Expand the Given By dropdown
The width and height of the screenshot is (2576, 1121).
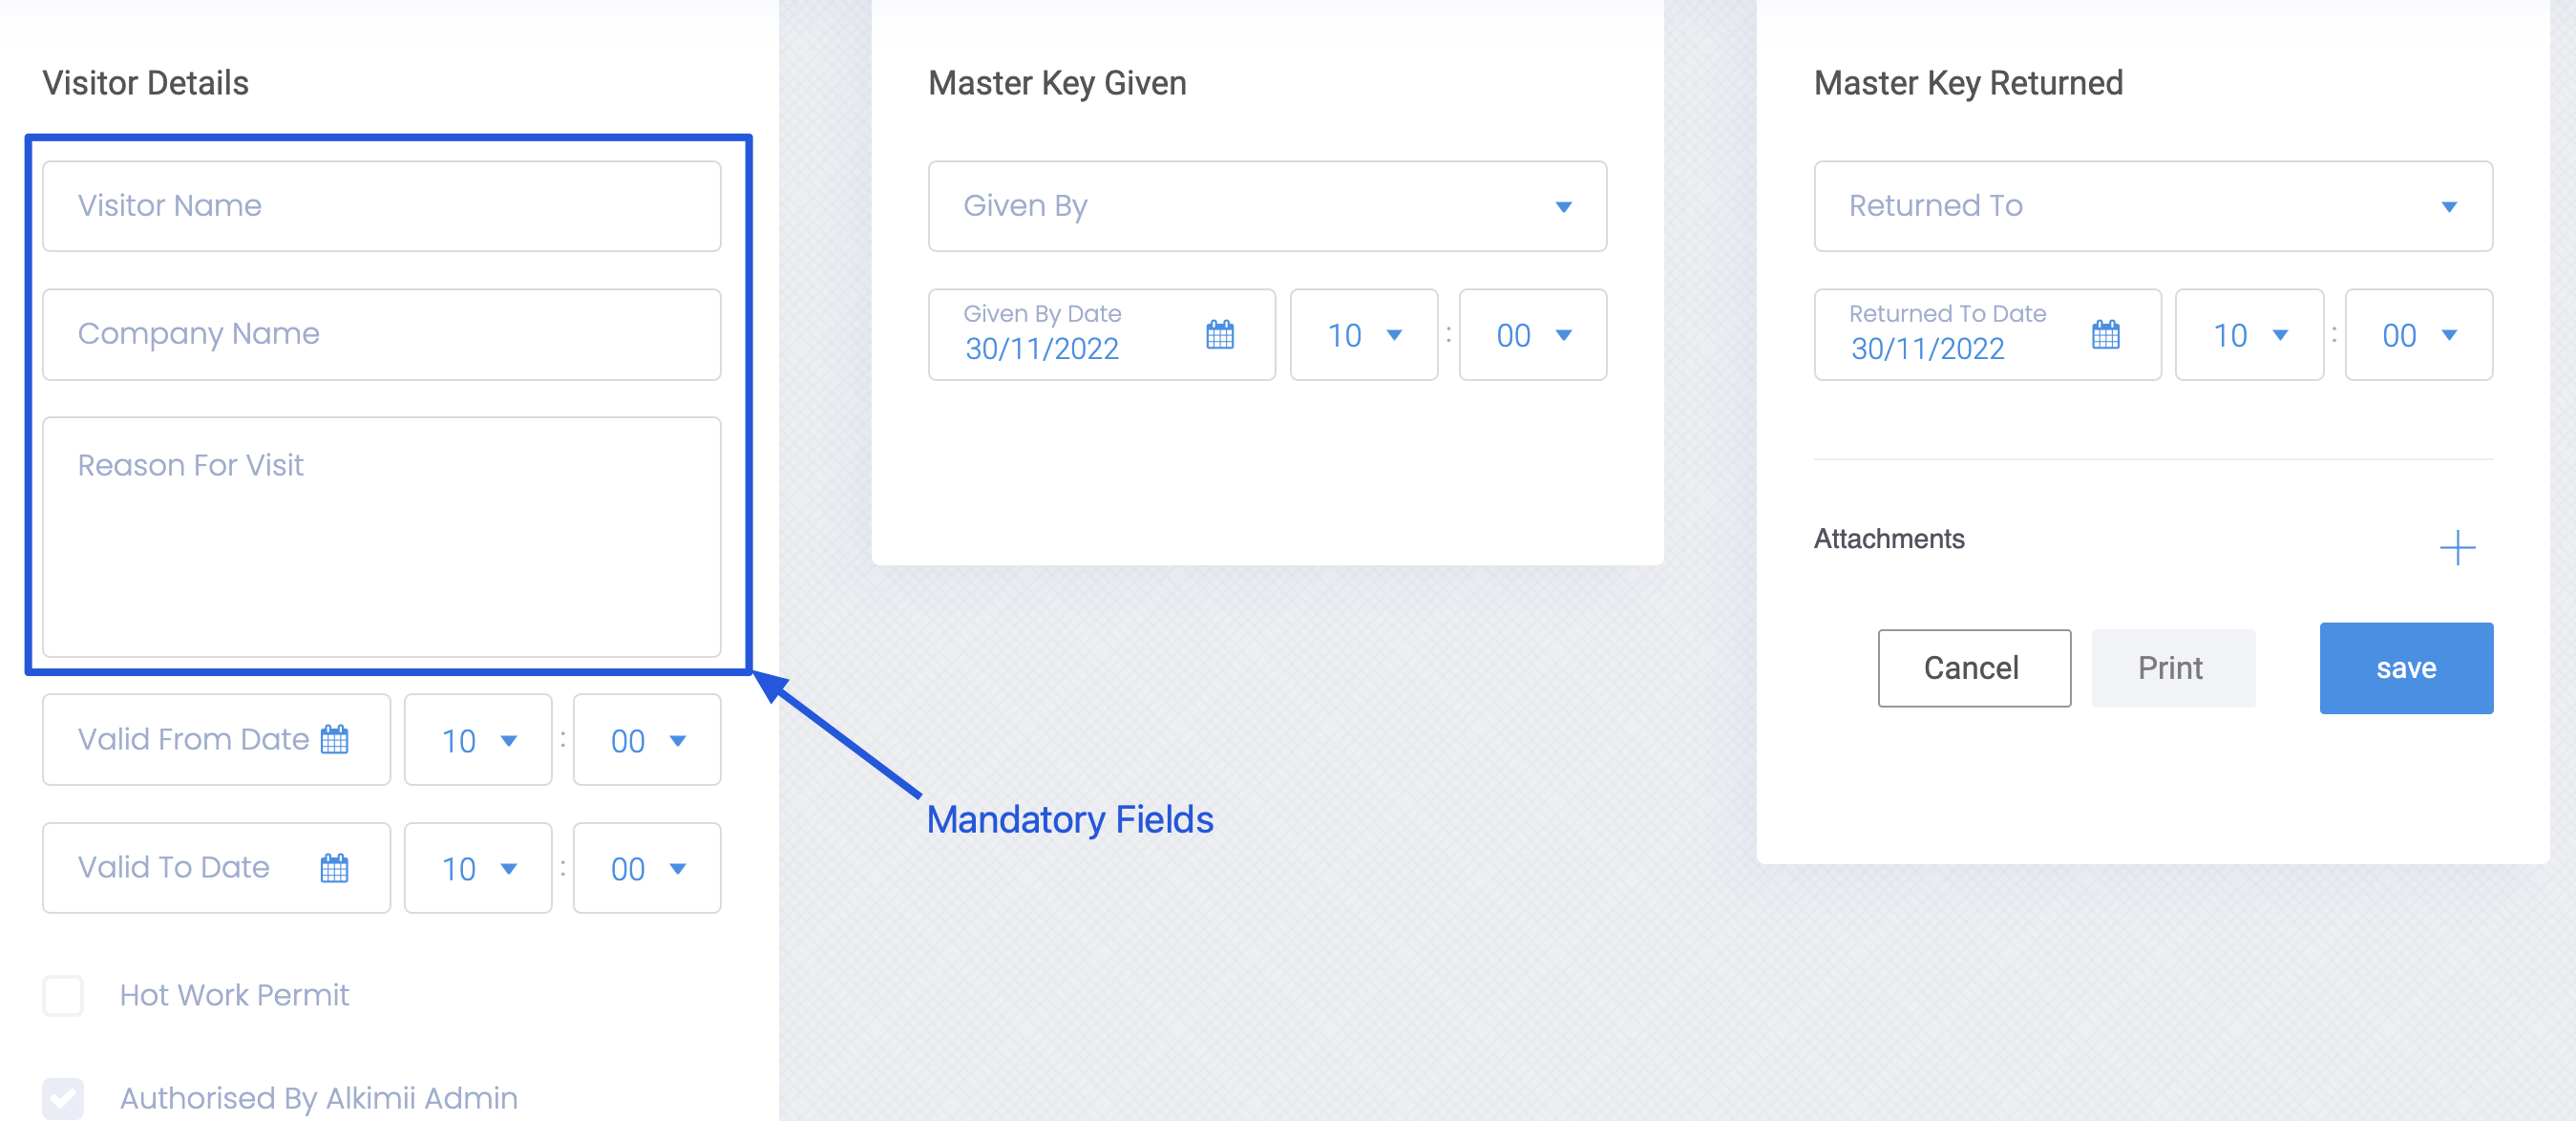tap(1266, 206)
